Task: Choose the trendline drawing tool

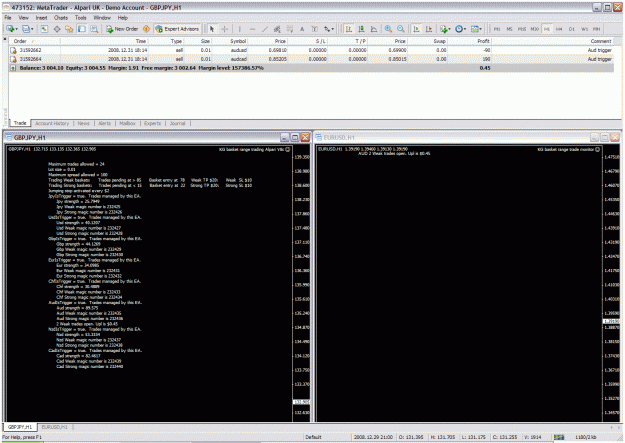Action: pos(265,29)
